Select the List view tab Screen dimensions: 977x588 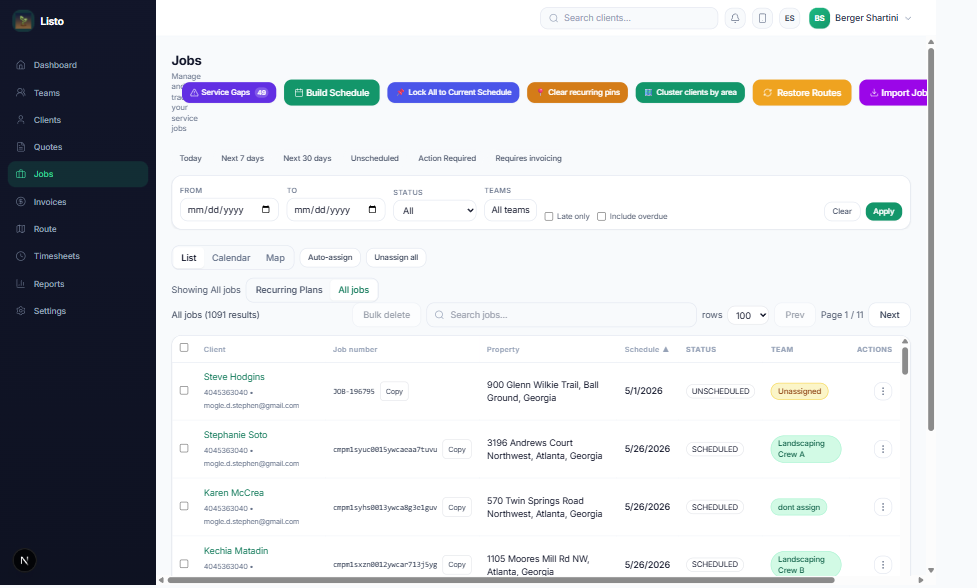click(189, 258)
